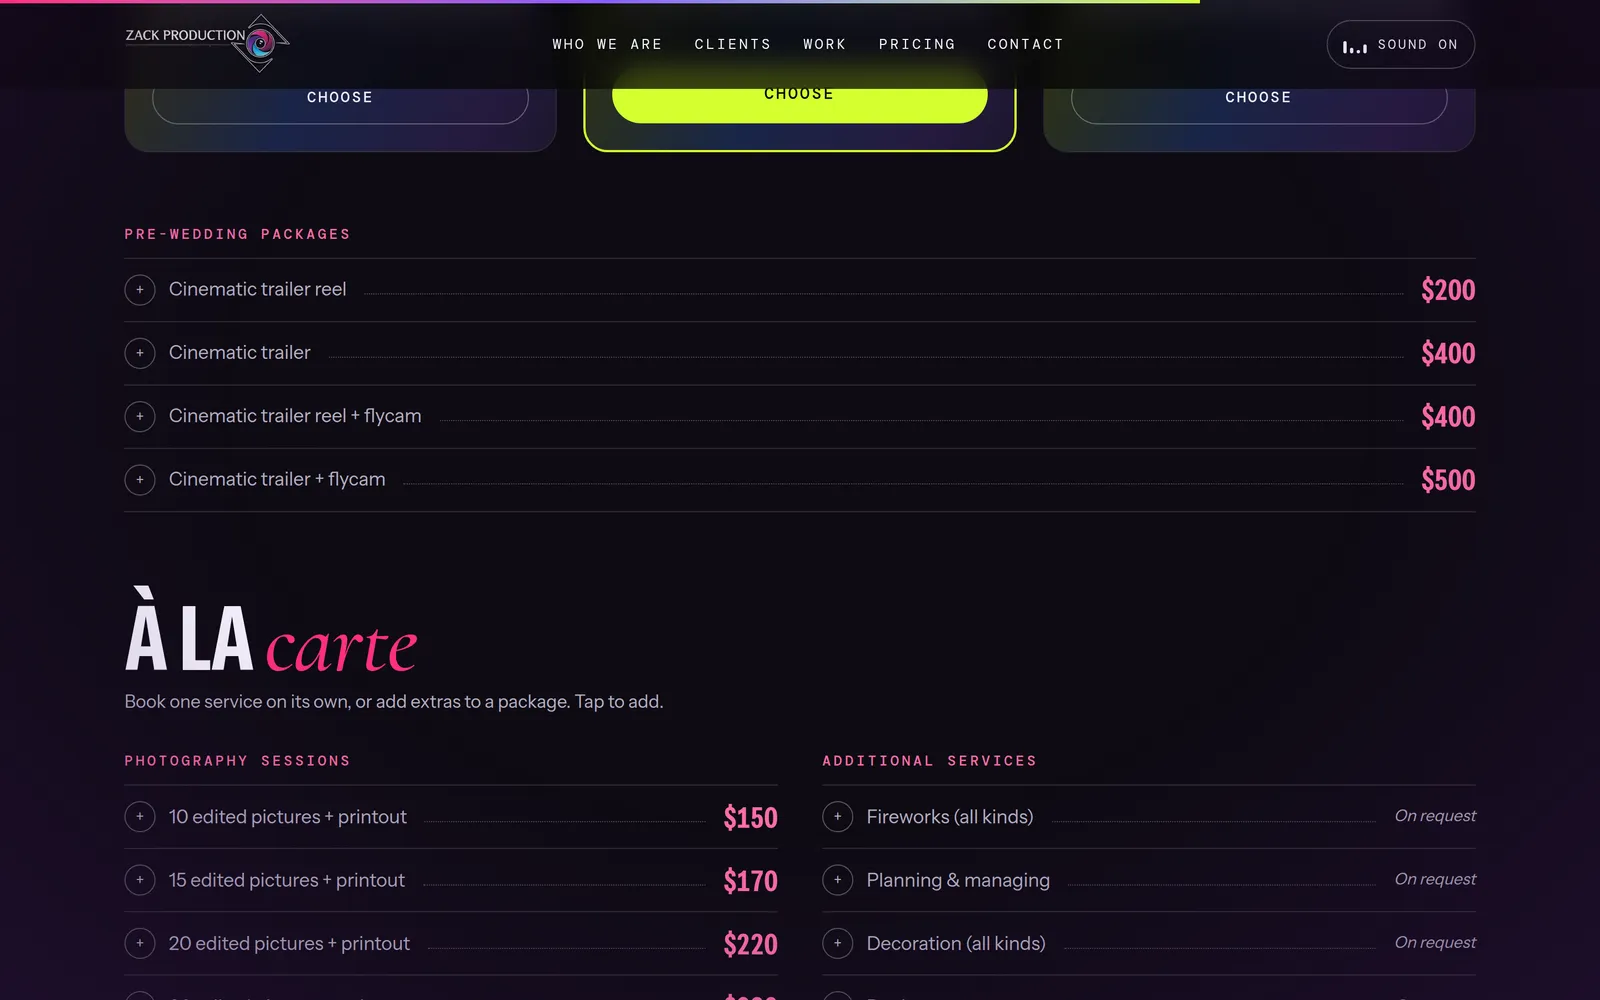Click the Photography Sessions heading
1600x1000 pixels.
[237, 761]
